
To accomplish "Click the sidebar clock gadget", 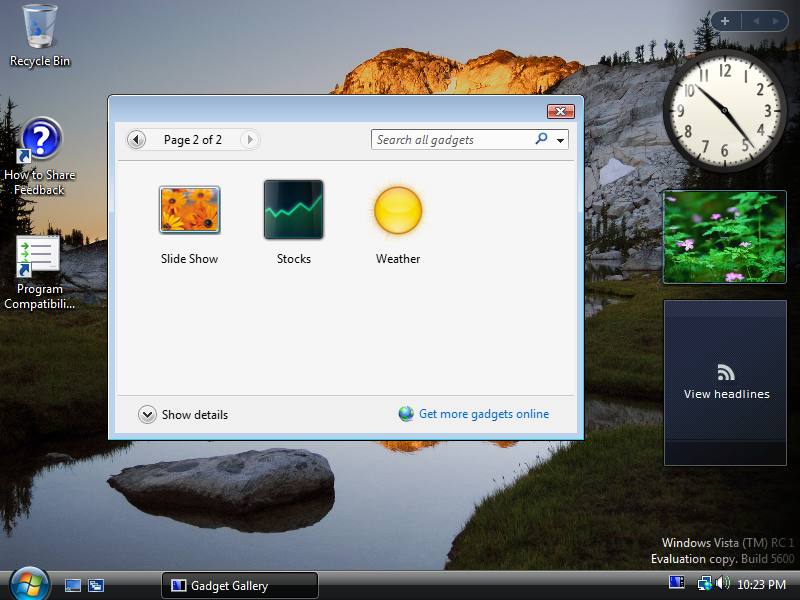I will [x=724, y=110].
